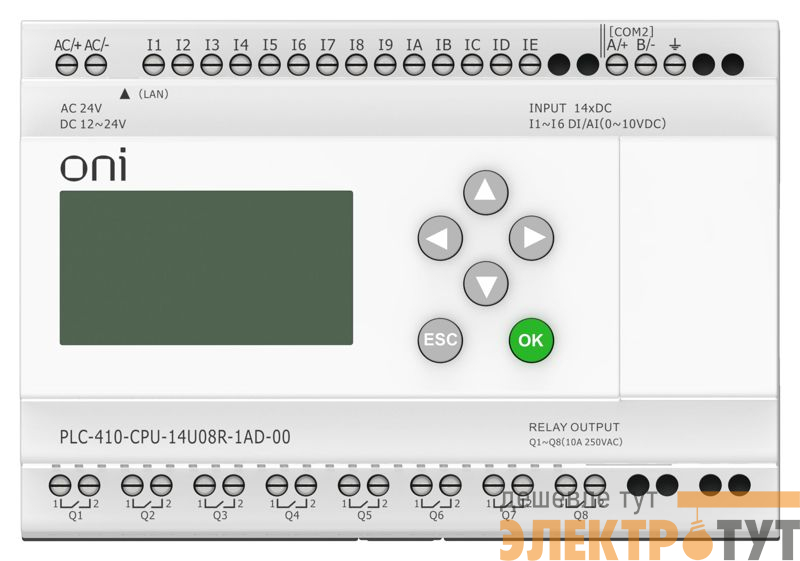
Task: Click the "(LAN)" label
Action: click(x=154, y=94)
